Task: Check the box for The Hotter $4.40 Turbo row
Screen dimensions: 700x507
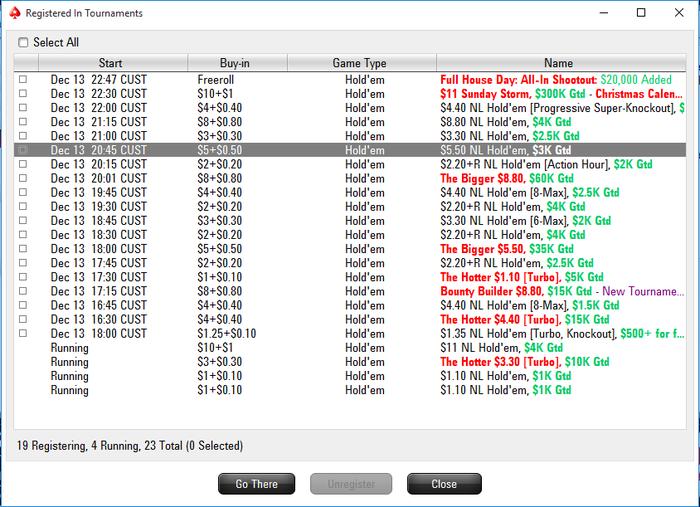Action: point(23,319)
